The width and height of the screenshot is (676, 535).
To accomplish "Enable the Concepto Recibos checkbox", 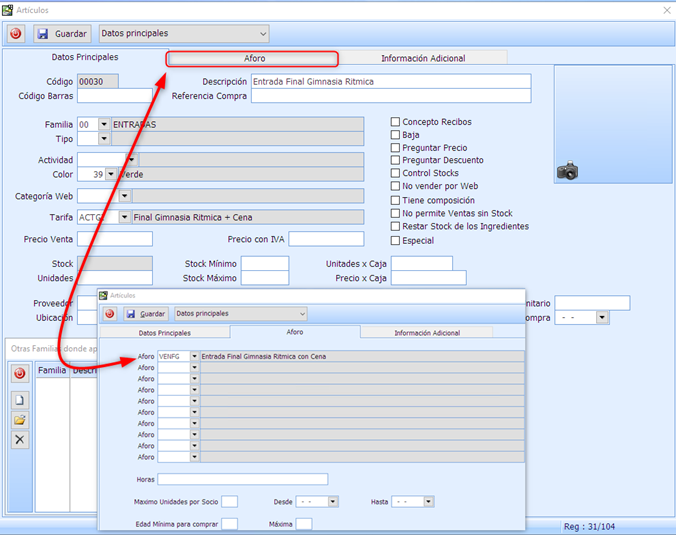I will (396, 122).
